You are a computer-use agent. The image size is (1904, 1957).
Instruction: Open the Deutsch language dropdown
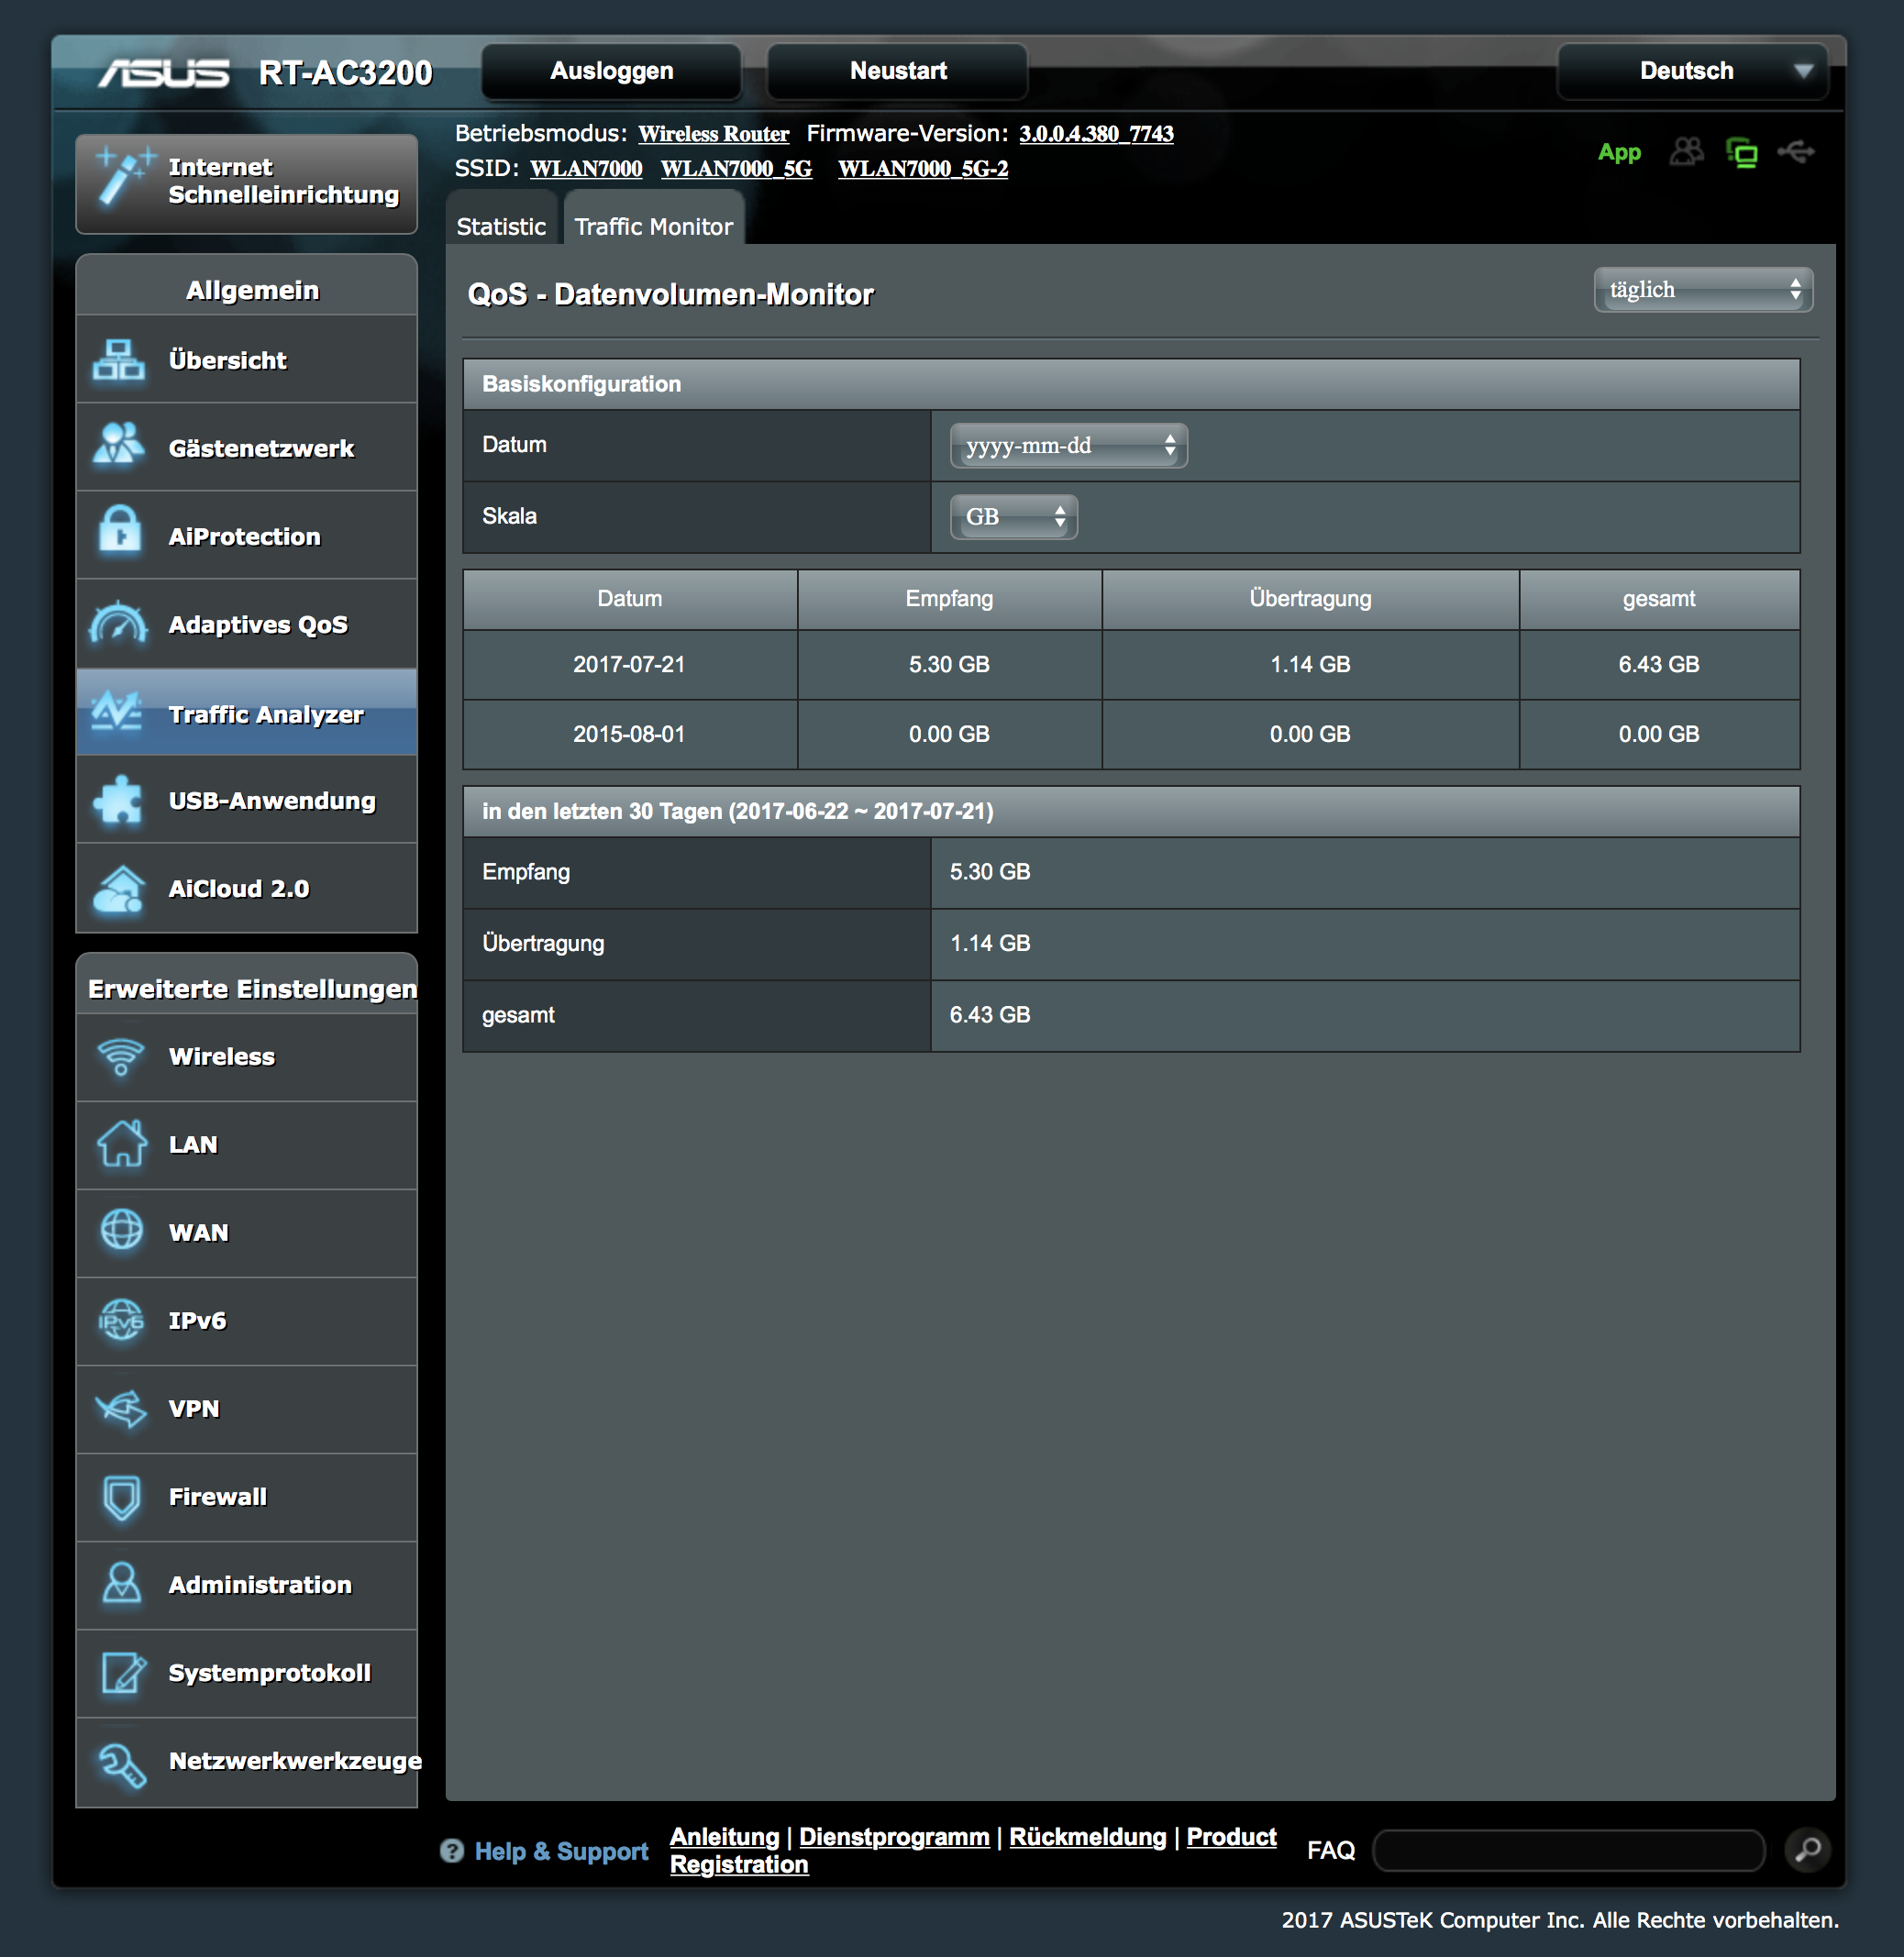point(1692,71)
